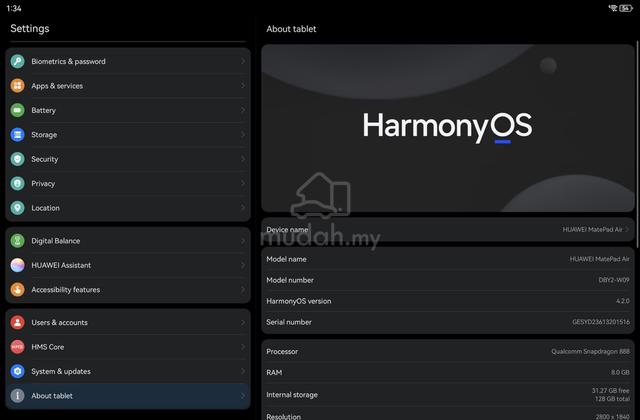Viewport: 640px width, 420px height.
Task: Tap the Biometrics & password key icon
Action: coord(18,61)
